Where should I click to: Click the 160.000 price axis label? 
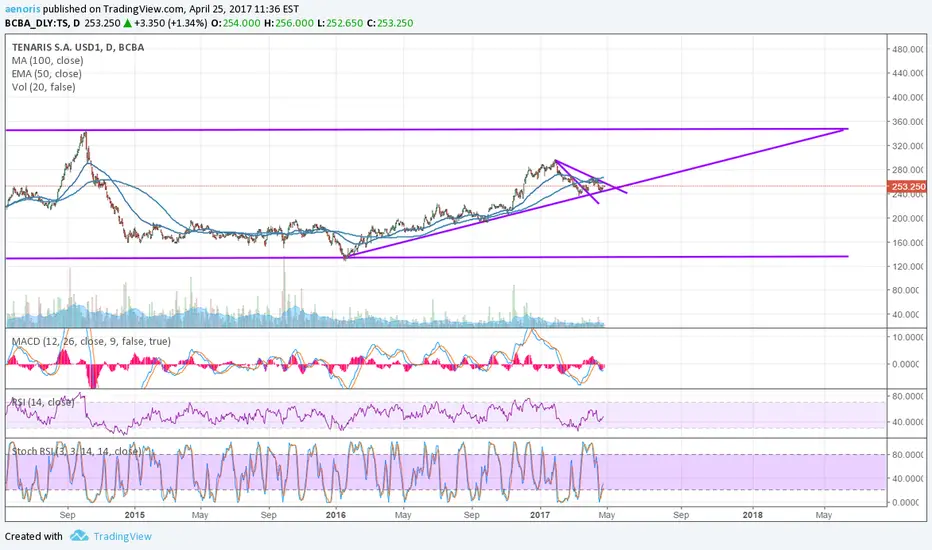click(908, 243)
